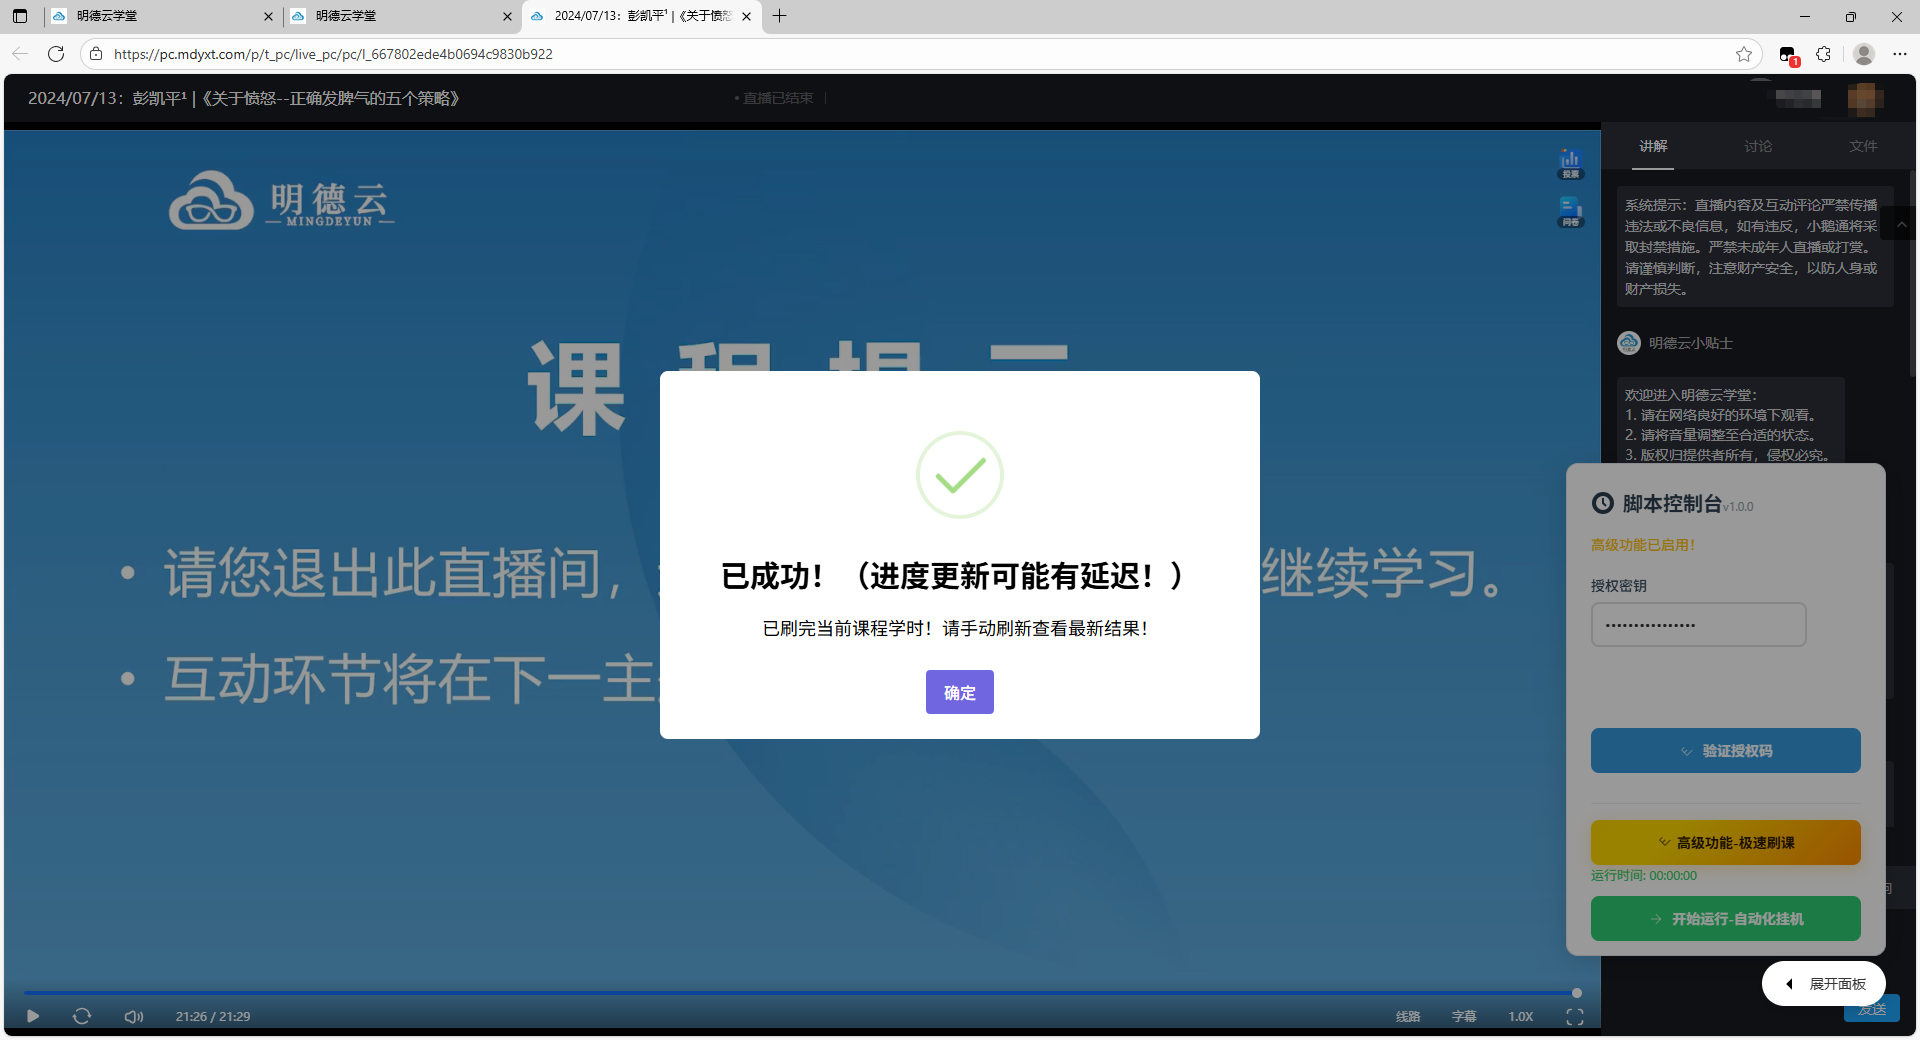Open the browser extensions puzzle icon

tap(1823, 54)
